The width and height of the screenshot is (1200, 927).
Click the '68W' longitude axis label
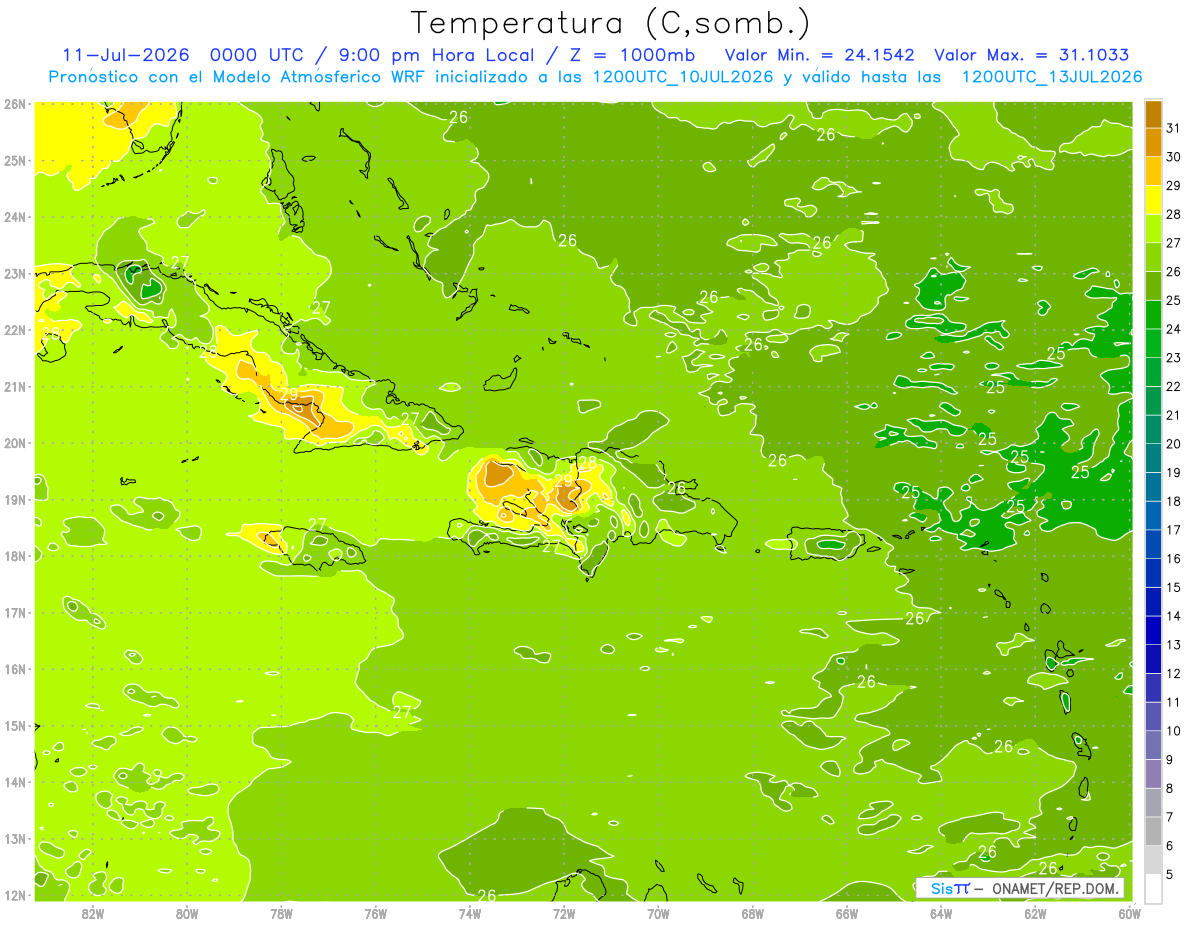[x=753, y=913]
